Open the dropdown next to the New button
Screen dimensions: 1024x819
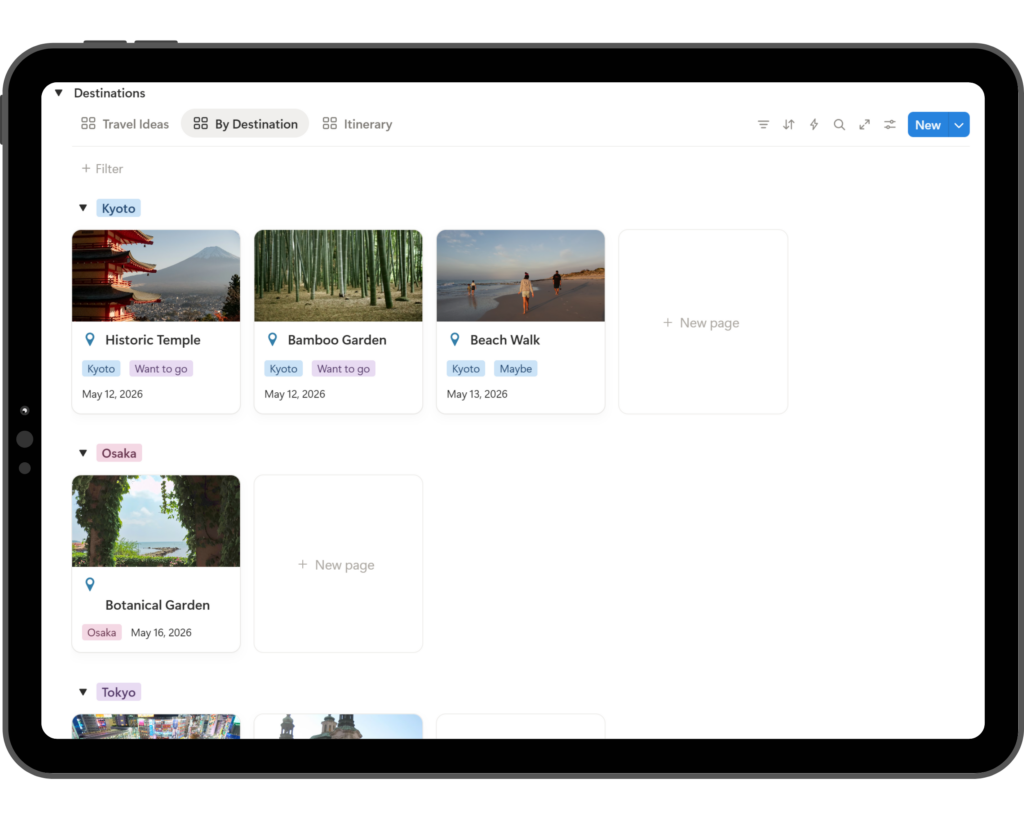tap(959, 124)
